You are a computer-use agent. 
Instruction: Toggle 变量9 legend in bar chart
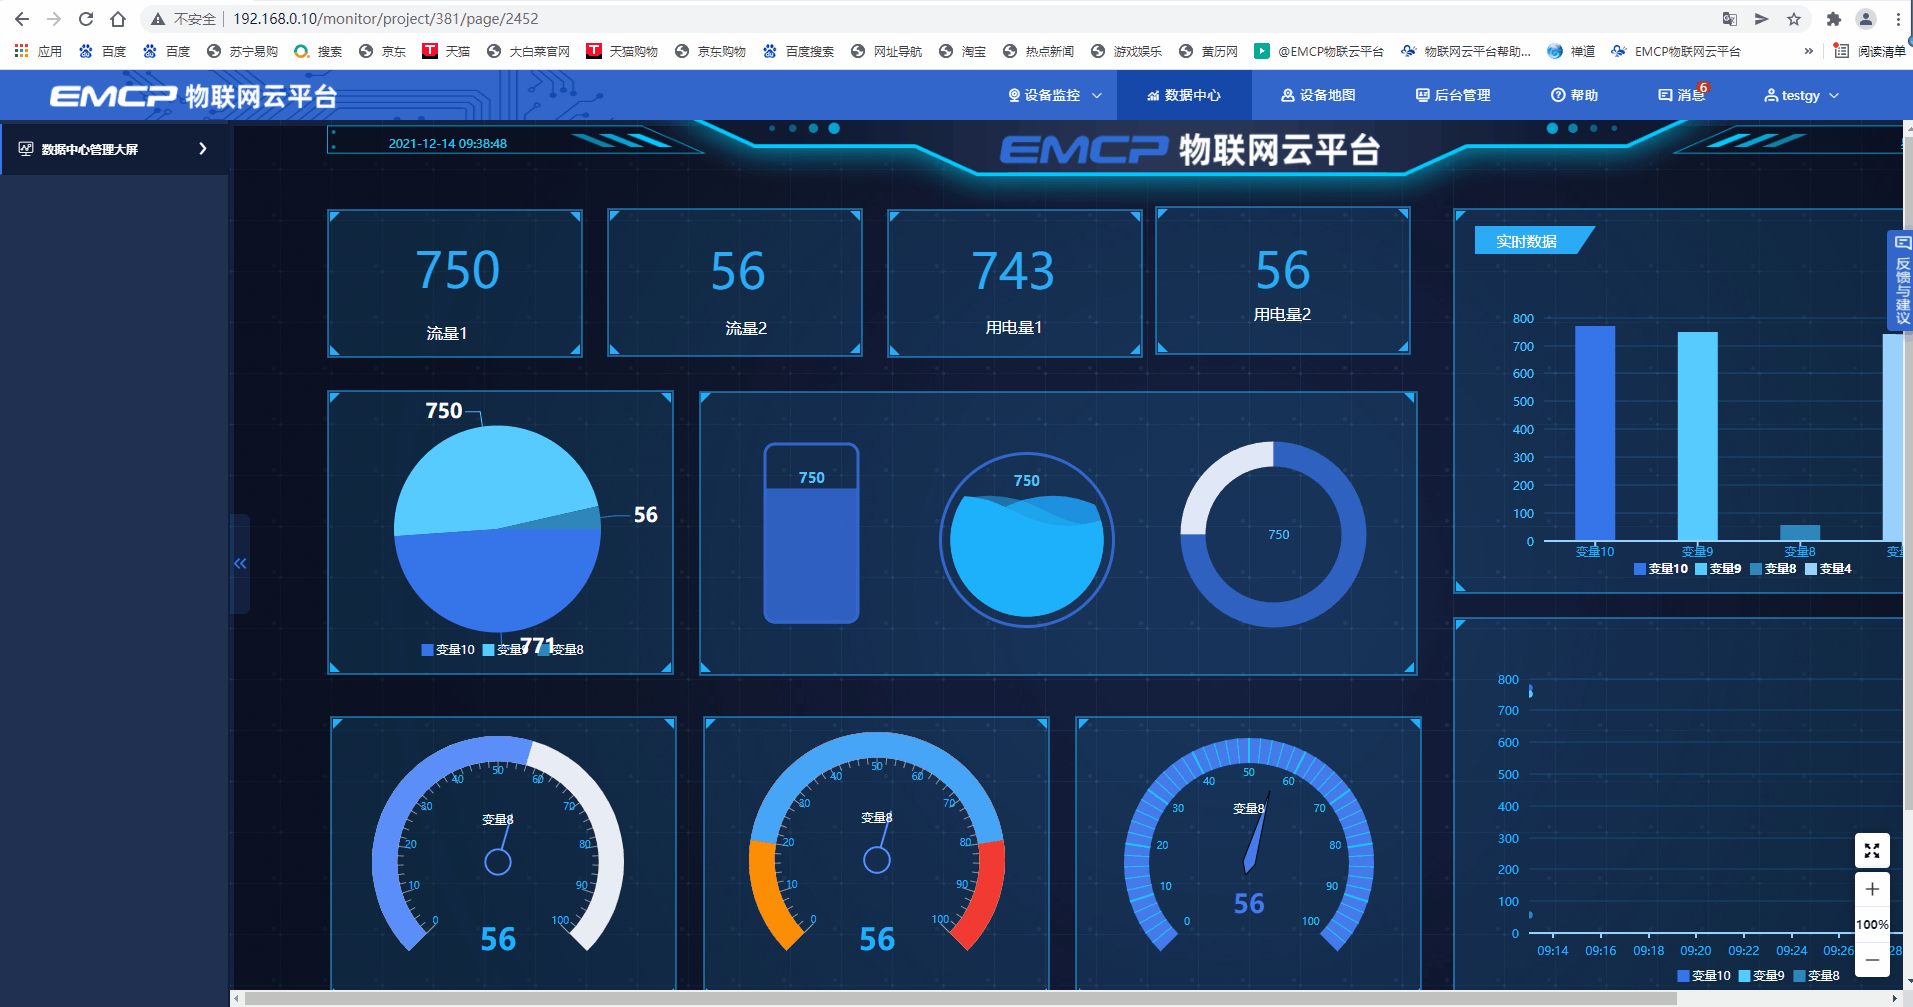coord(1718,569)
